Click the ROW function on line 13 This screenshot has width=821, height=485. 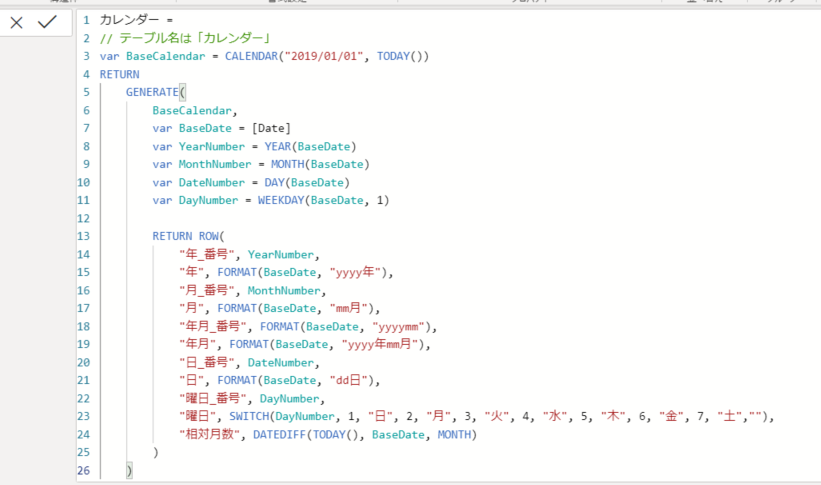pyautogui.click(x=208, y=236)
